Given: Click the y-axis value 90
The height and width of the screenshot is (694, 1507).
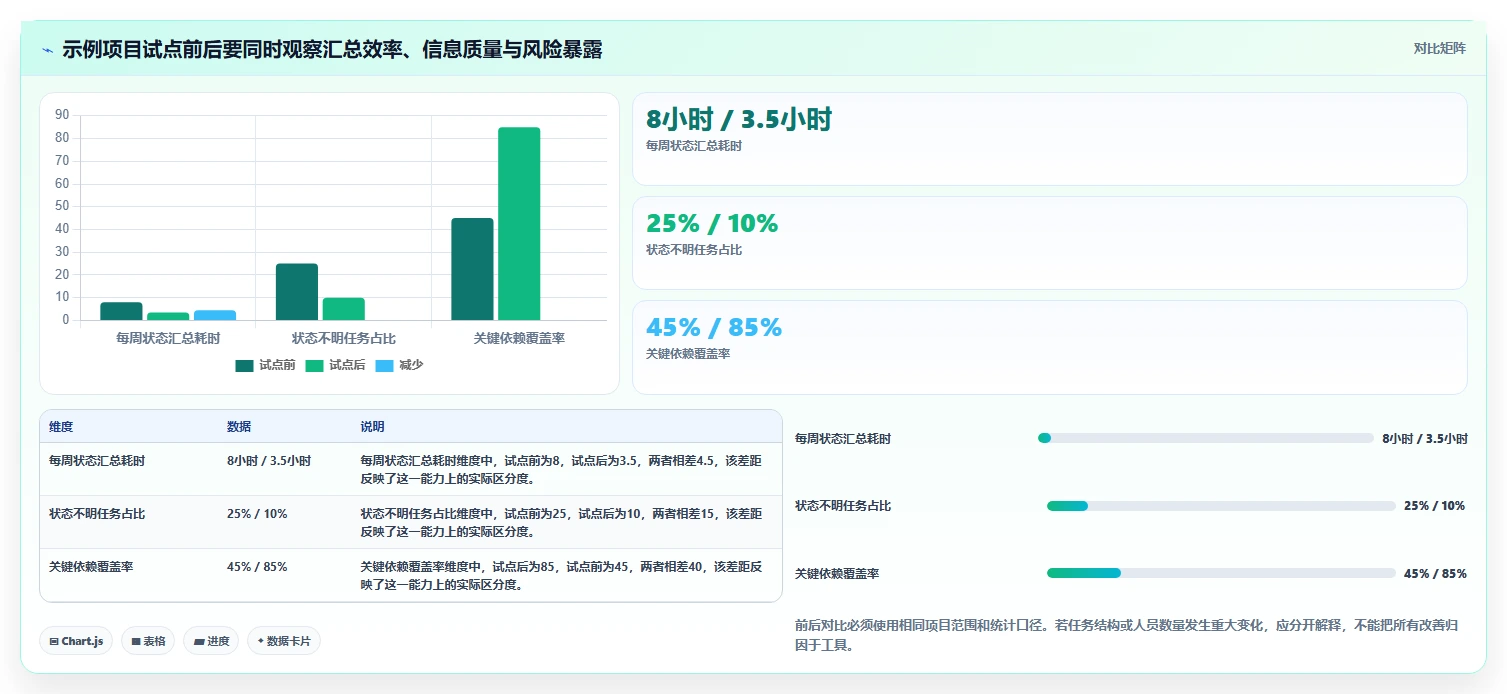Looking at the screenshot, I should coord(62,115).
